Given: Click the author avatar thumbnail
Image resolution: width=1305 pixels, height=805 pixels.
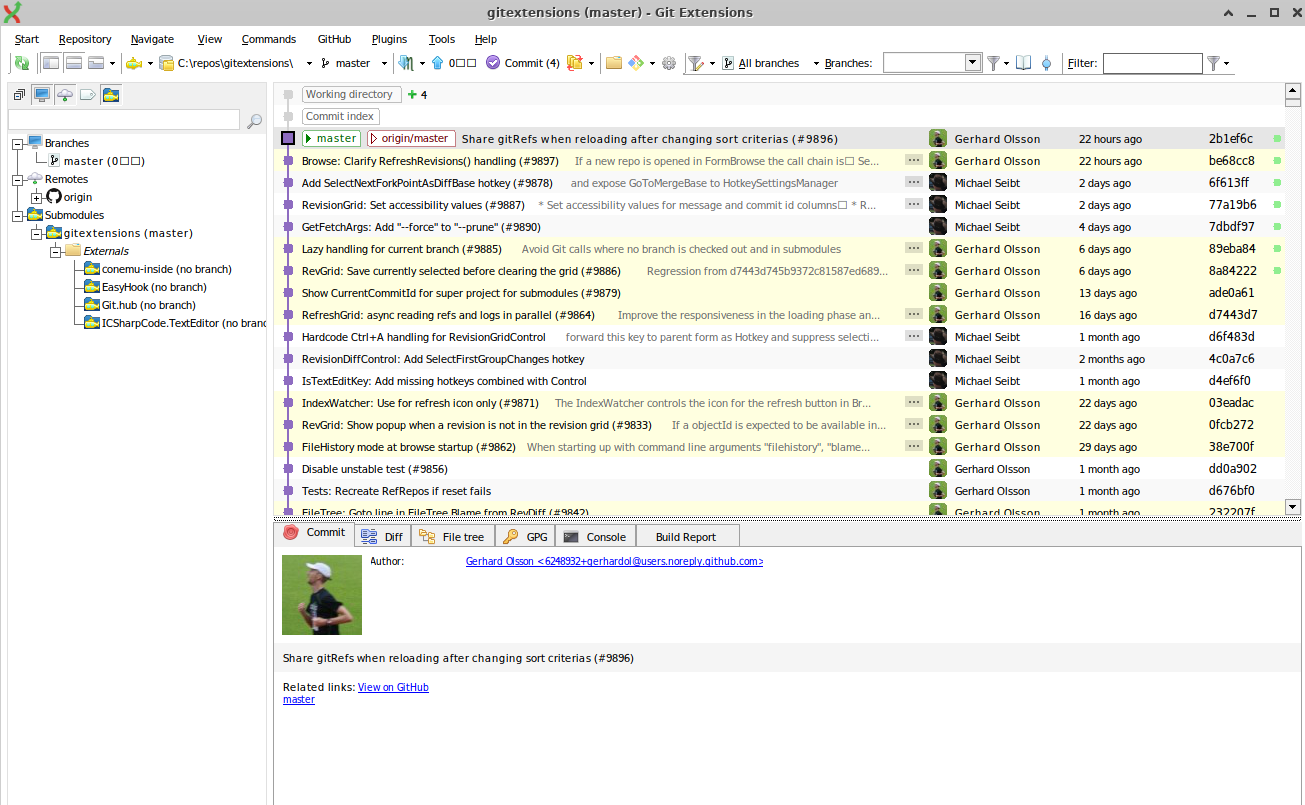Looking at the screenshot, I should 321,594.
